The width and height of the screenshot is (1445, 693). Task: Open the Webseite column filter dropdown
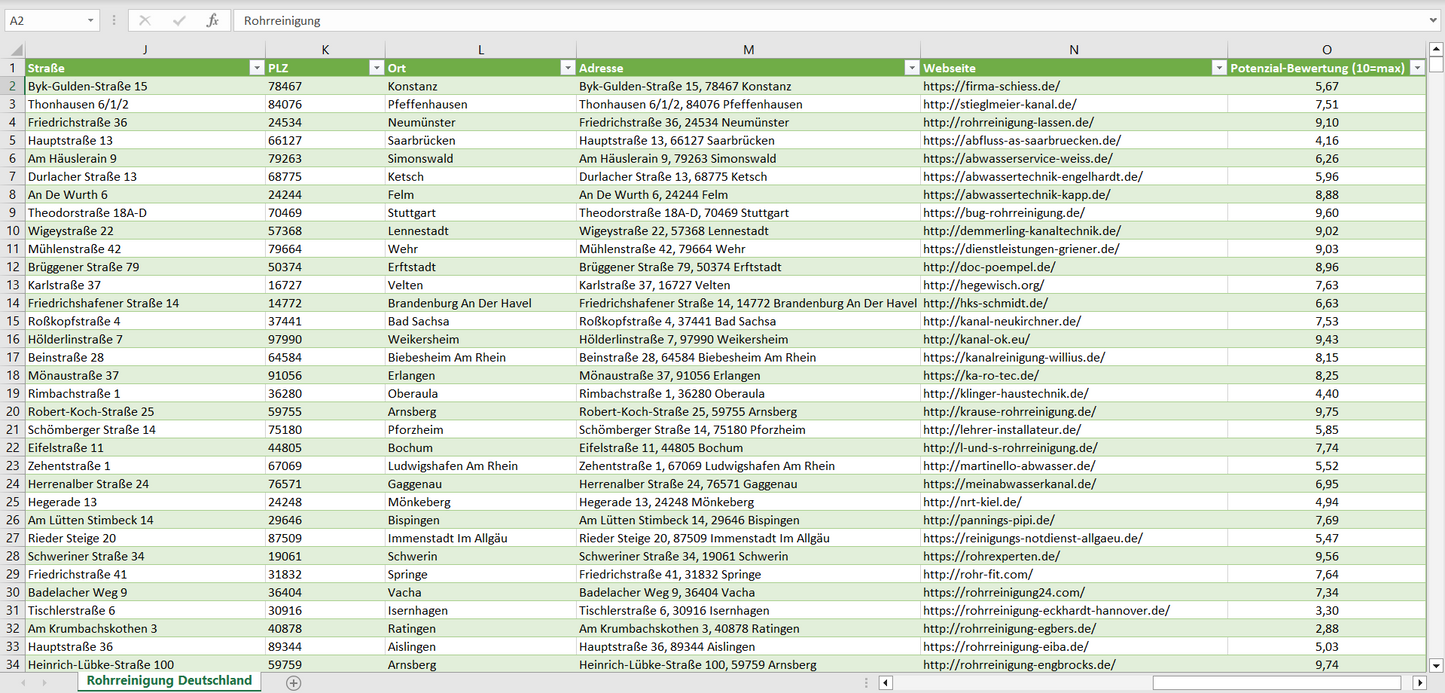coord(1218,68)
